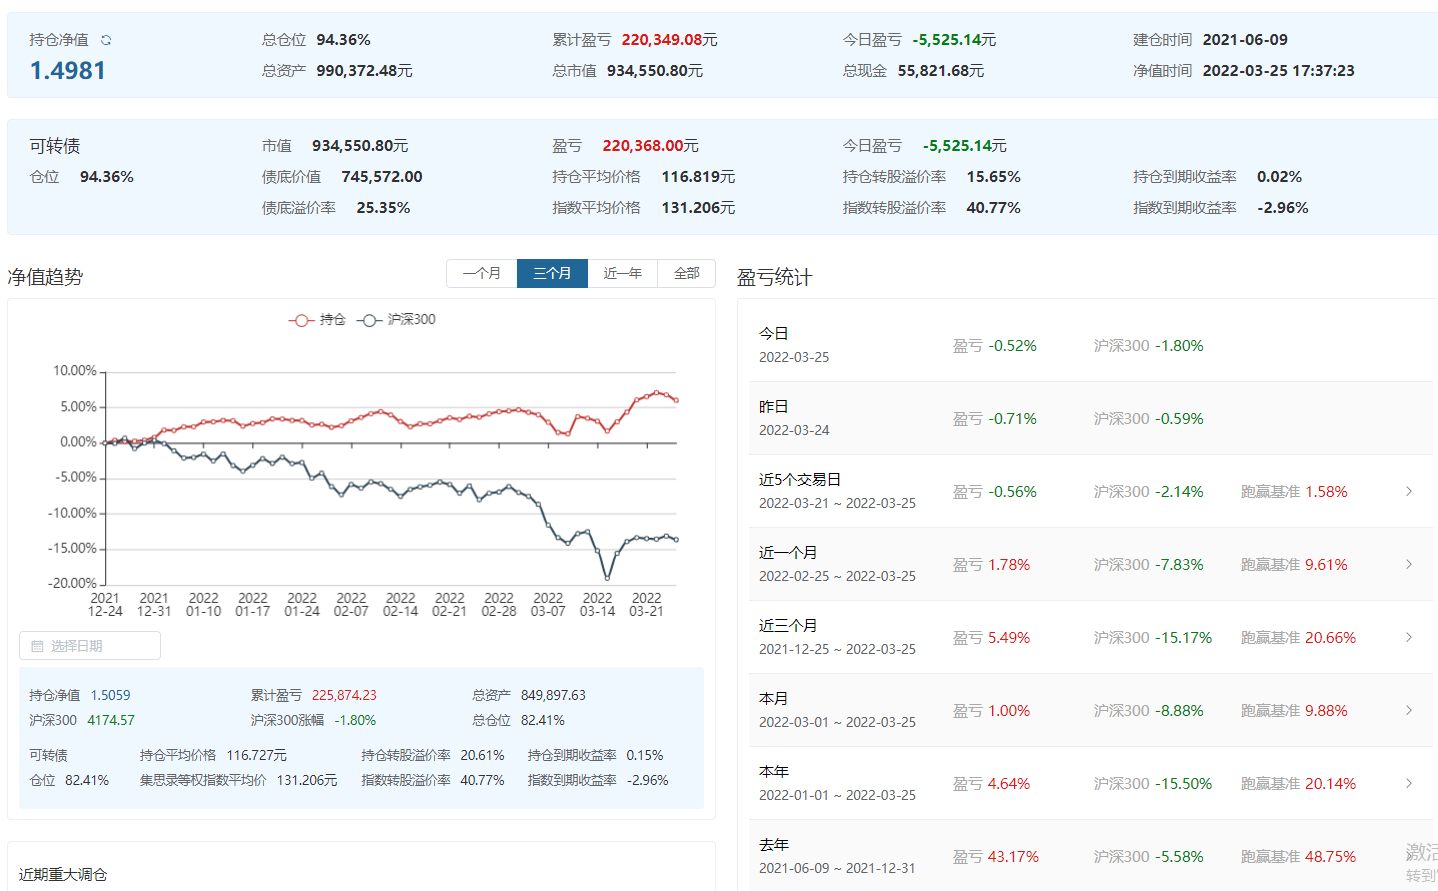Click the calendar icon in 选择日期 field
The image size is (1438, 891).
tap(37, 646)
